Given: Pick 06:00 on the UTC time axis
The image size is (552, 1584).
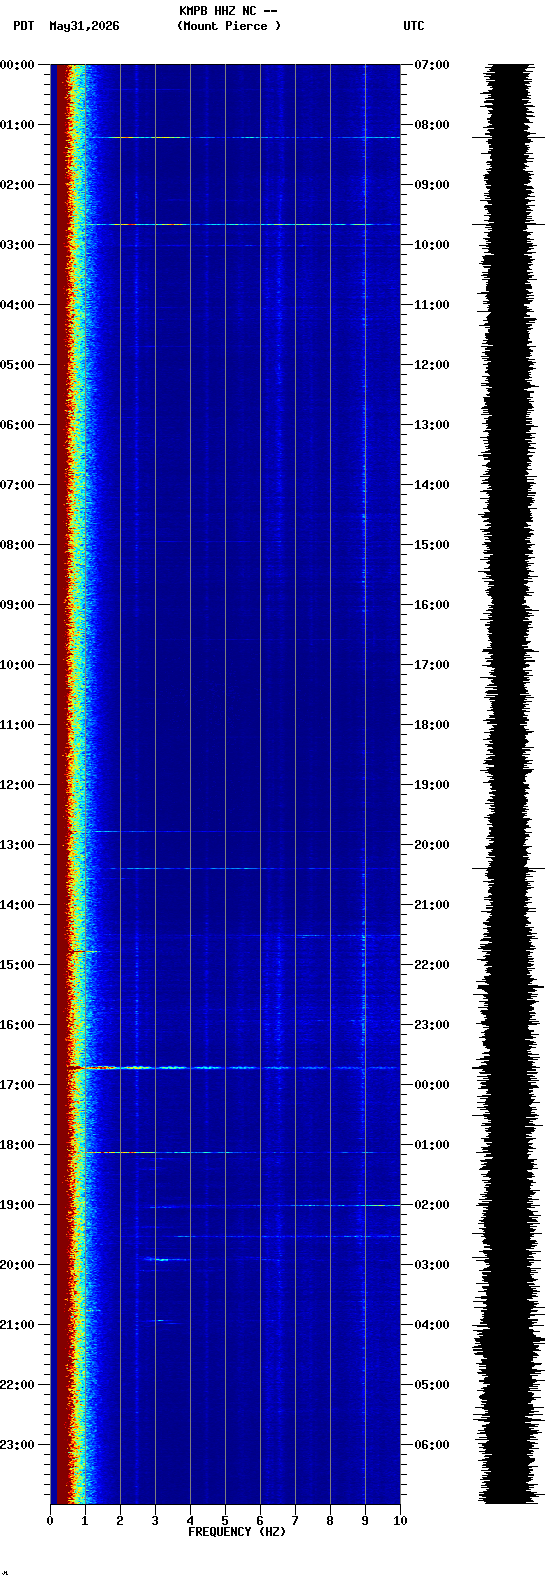Looking at the screenshot, I should (x=432, y=1445).
